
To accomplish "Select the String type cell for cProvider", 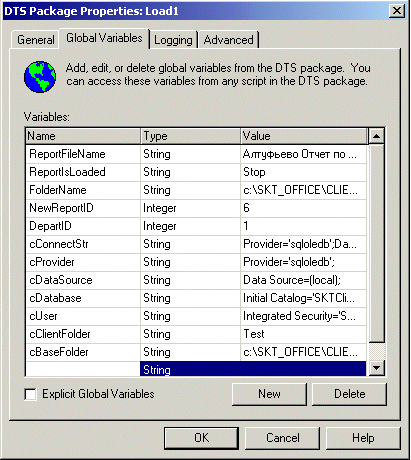I will click(190, 262).
